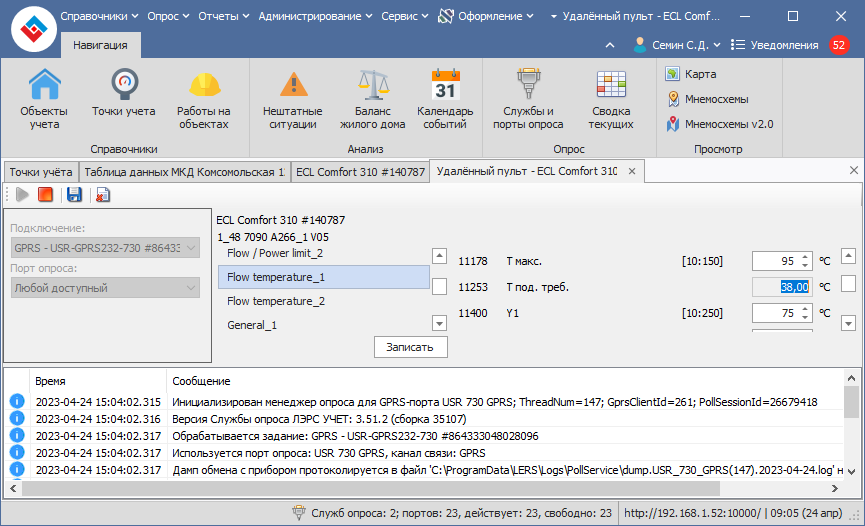Decrease the Y1 value with spinner down
The image size is (865, 526).
coord(805,317)
